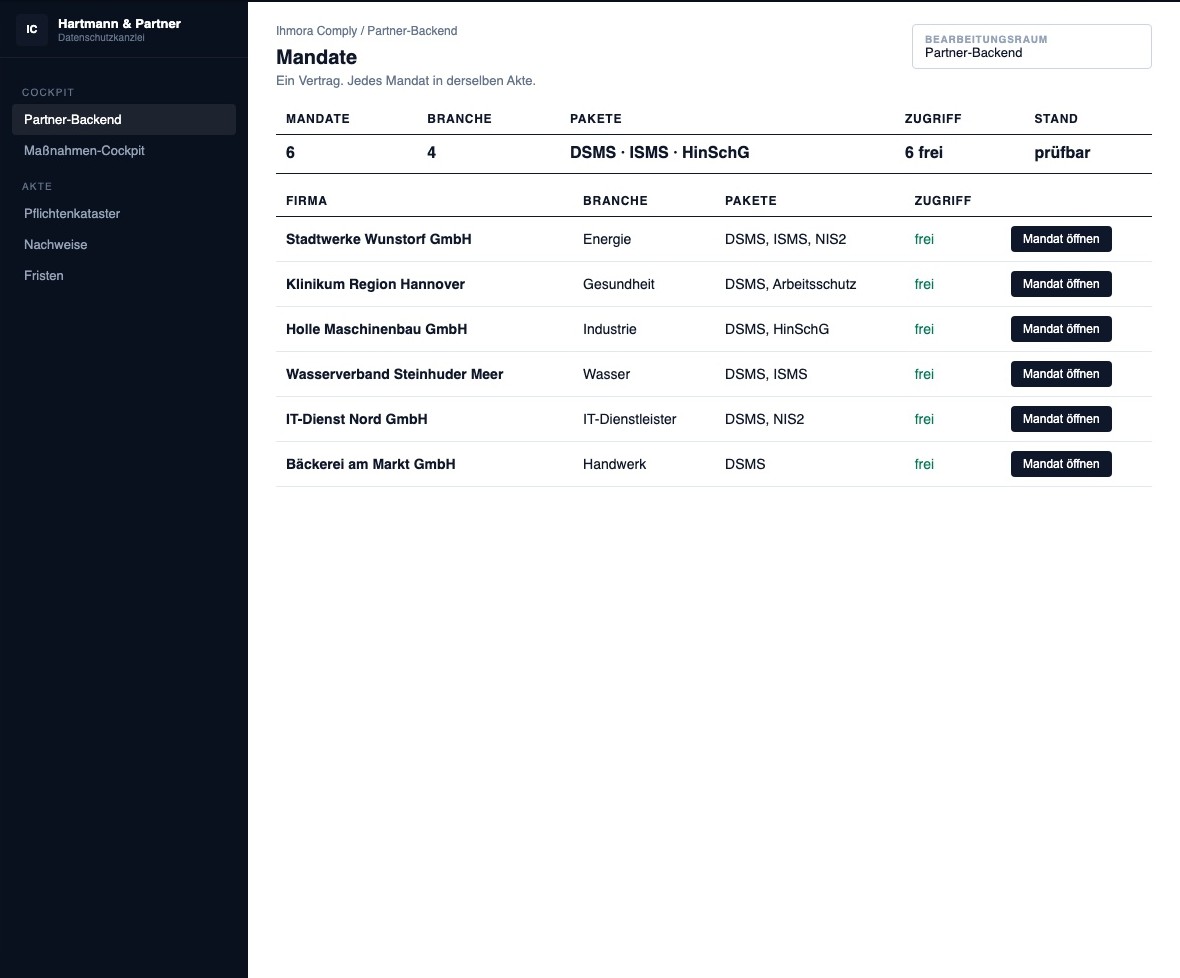Open the mandate for Wasserverband Steinhuder Meer

[x=1060, y=374]
